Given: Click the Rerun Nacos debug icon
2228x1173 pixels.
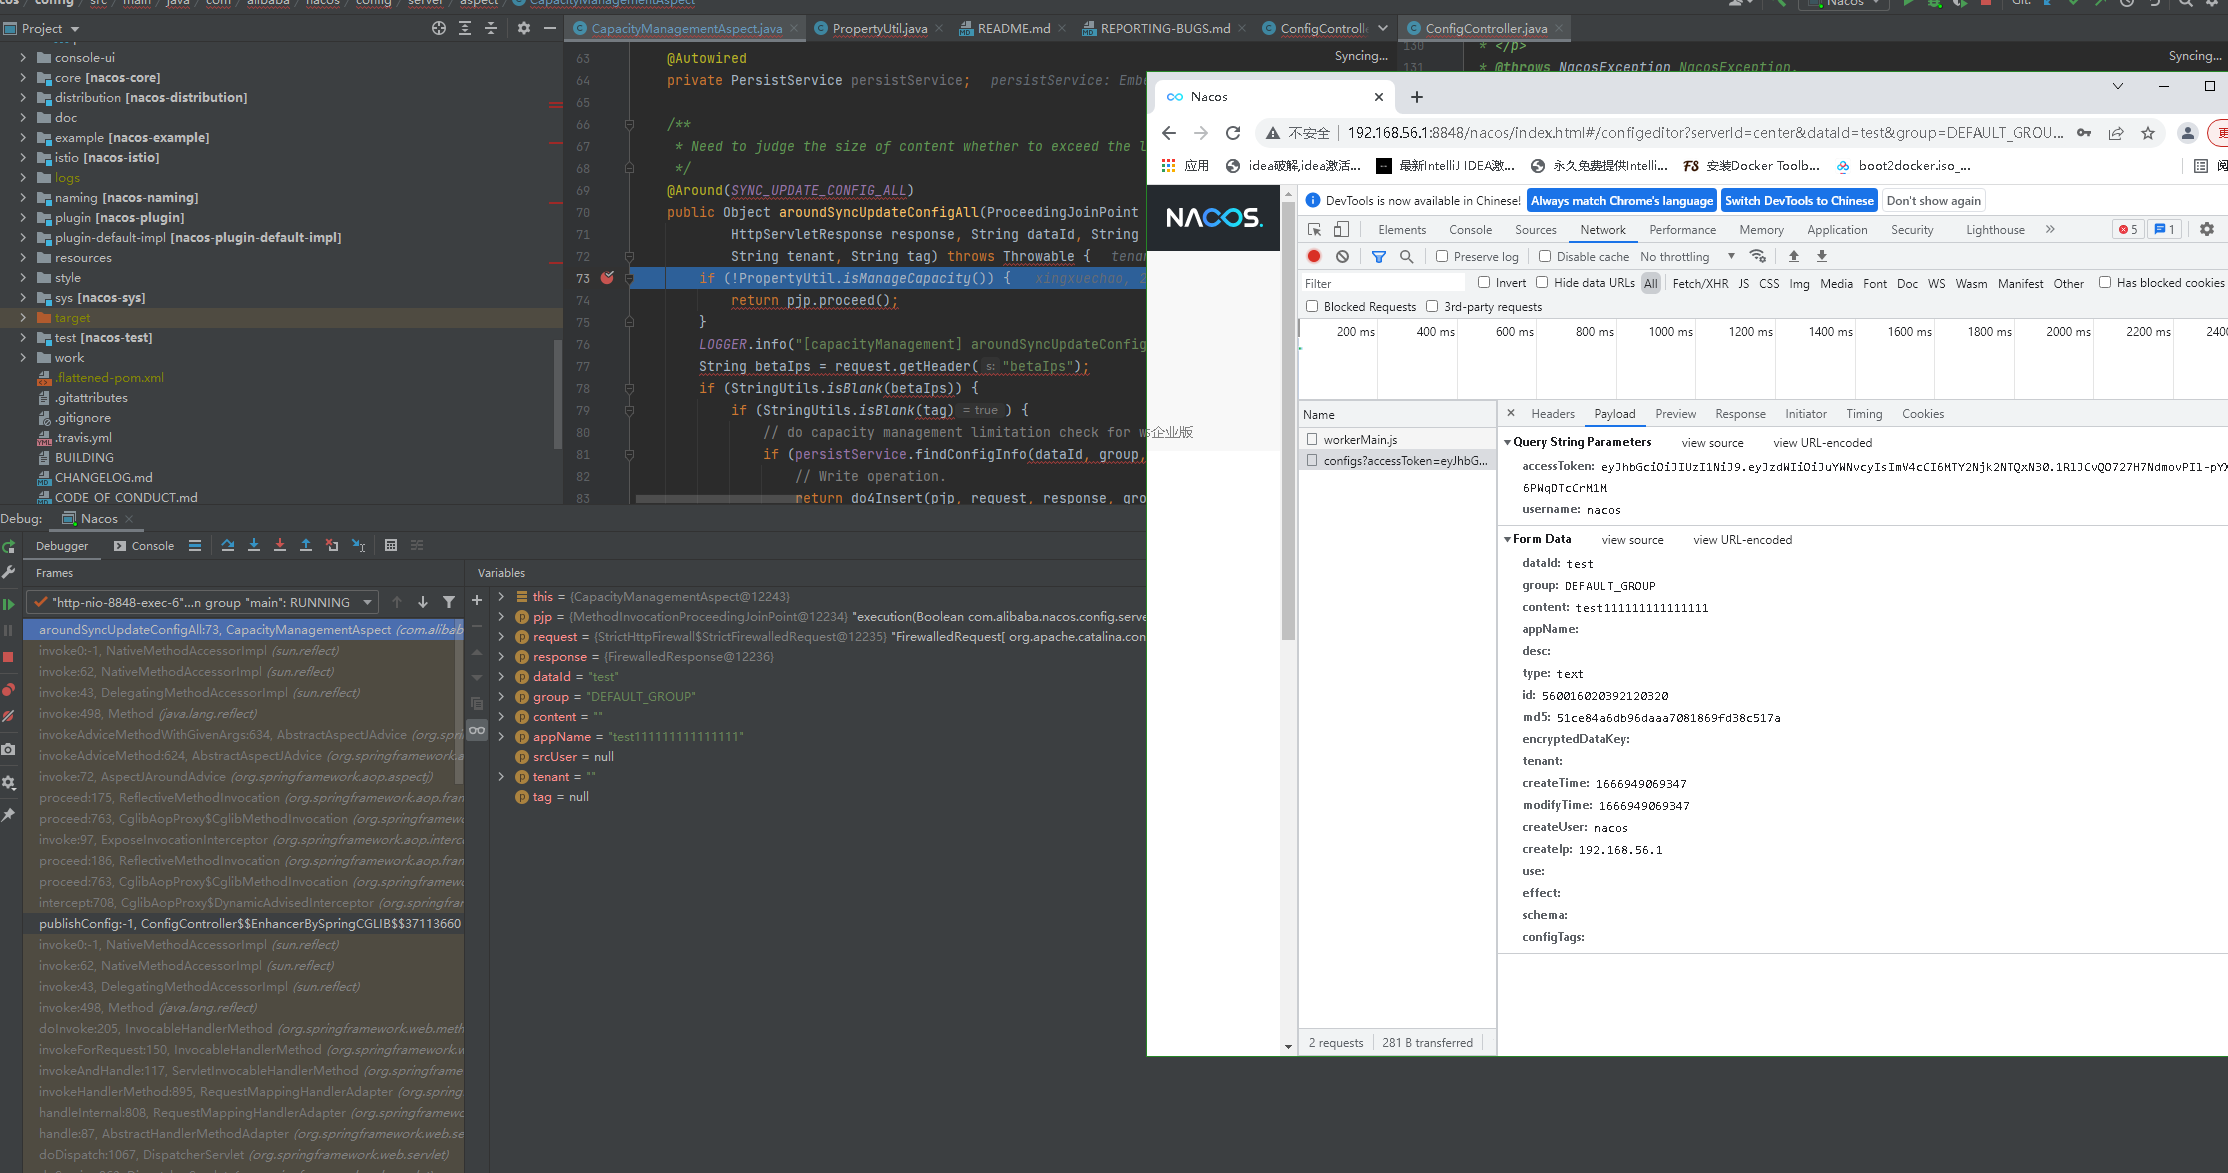Looking at the screenshot, I should 9,546.
